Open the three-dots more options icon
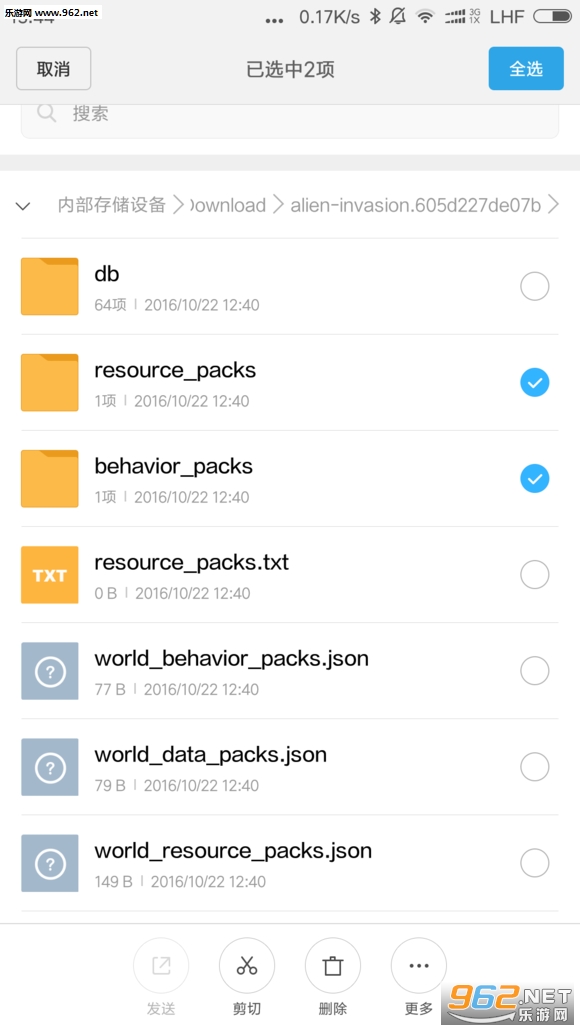The image size is (580, 1031). pos(419,965)
